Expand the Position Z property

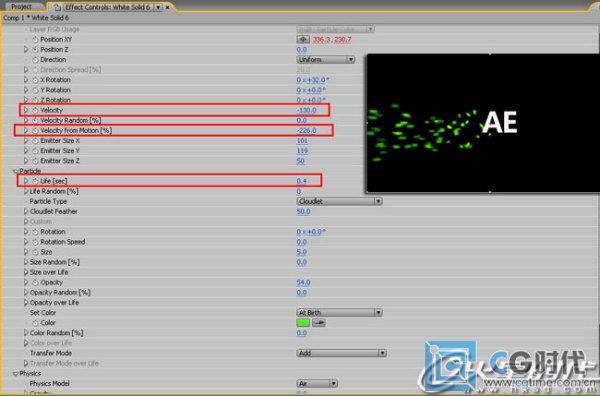pos(26,49)
